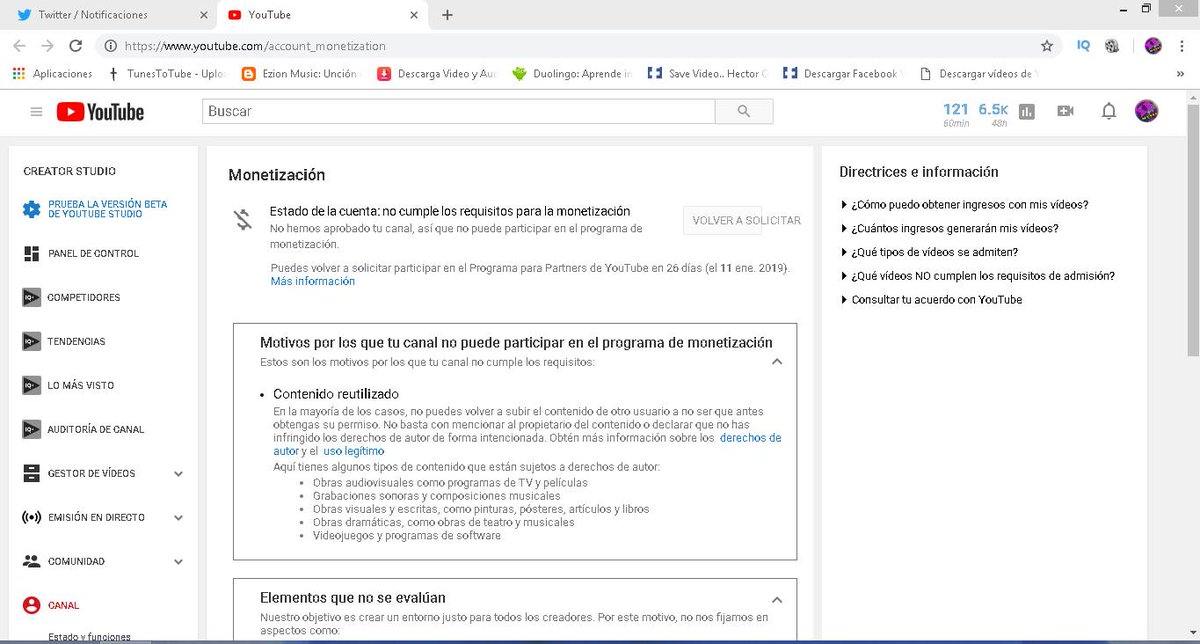Open Estado y funciones under Canal
The width and height of the screenshot is (1200, 644).
coord(89,637)
